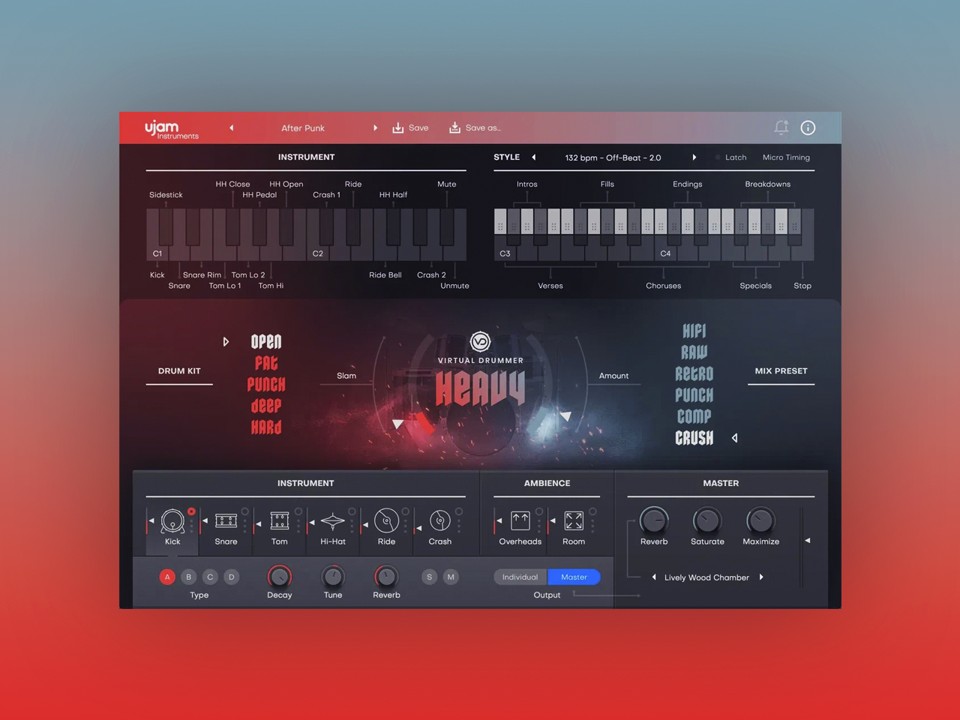Adjust the Maximize knob
Image resolution: width=960 pixels, height=720 pixels.
(x=760, y=521)
